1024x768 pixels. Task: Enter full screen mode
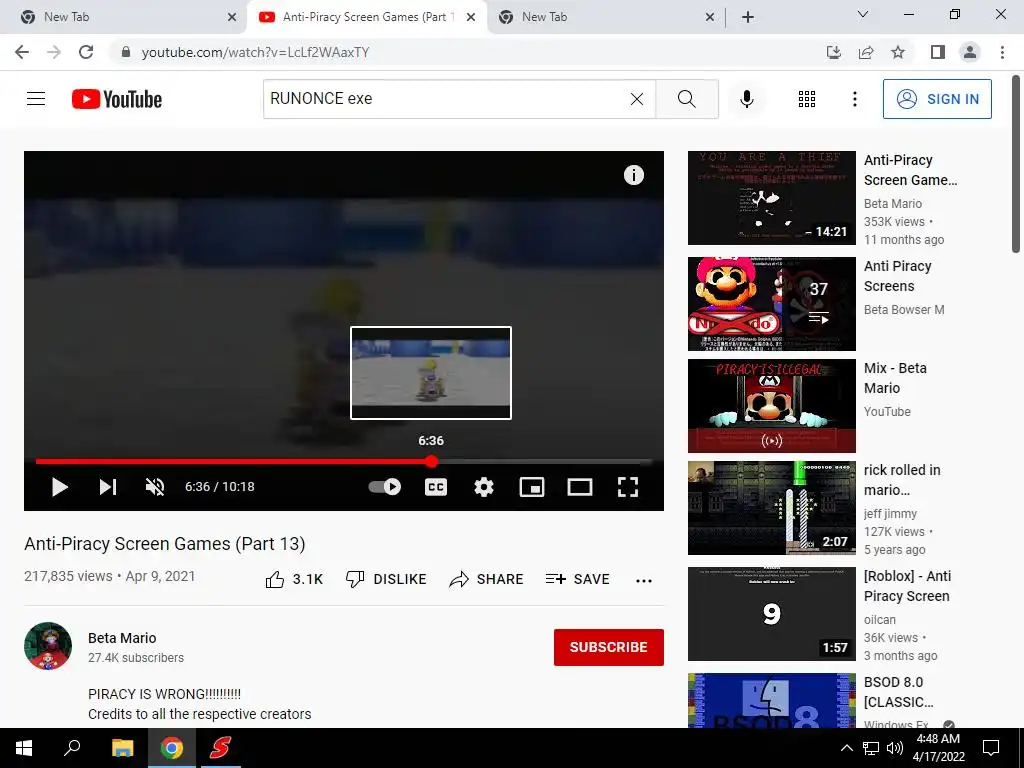(628, 487)
